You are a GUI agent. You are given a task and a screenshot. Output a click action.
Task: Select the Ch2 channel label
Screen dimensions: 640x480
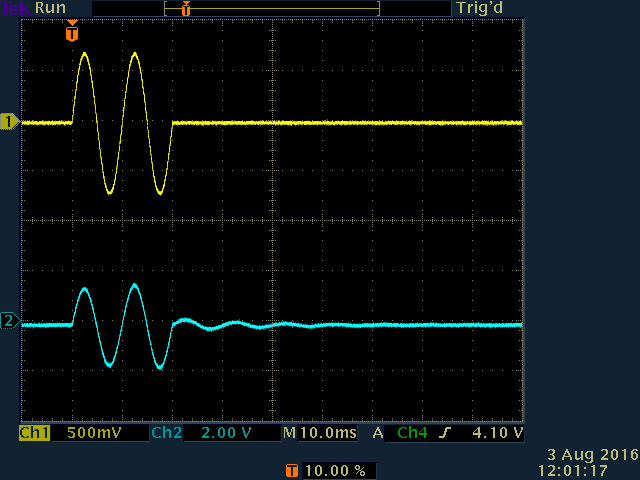[165, 433]
